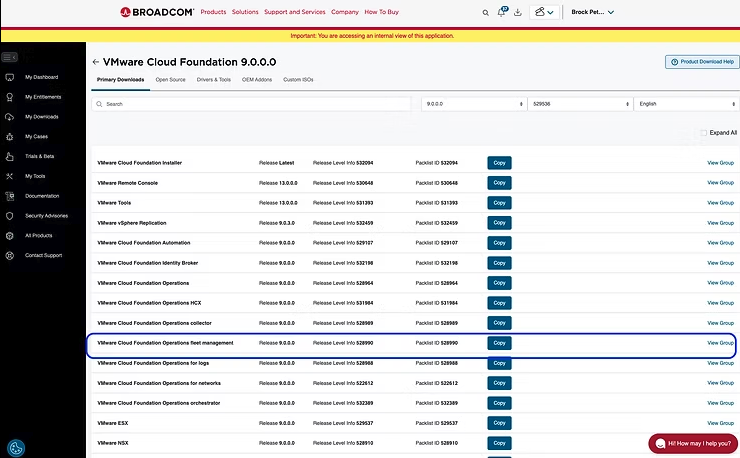Open the My Cases bug icon
Viewport: 740px width, 458px height.
[10, 136]
